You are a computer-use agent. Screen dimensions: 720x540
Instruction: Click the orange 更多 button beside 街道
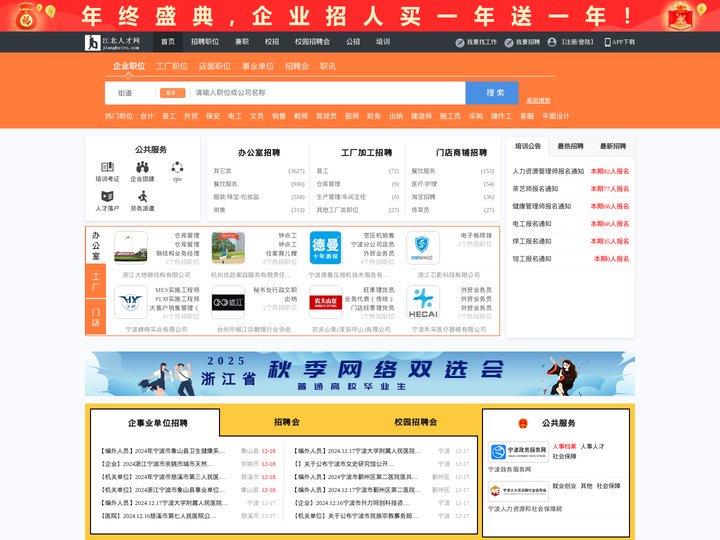point(172,93)
